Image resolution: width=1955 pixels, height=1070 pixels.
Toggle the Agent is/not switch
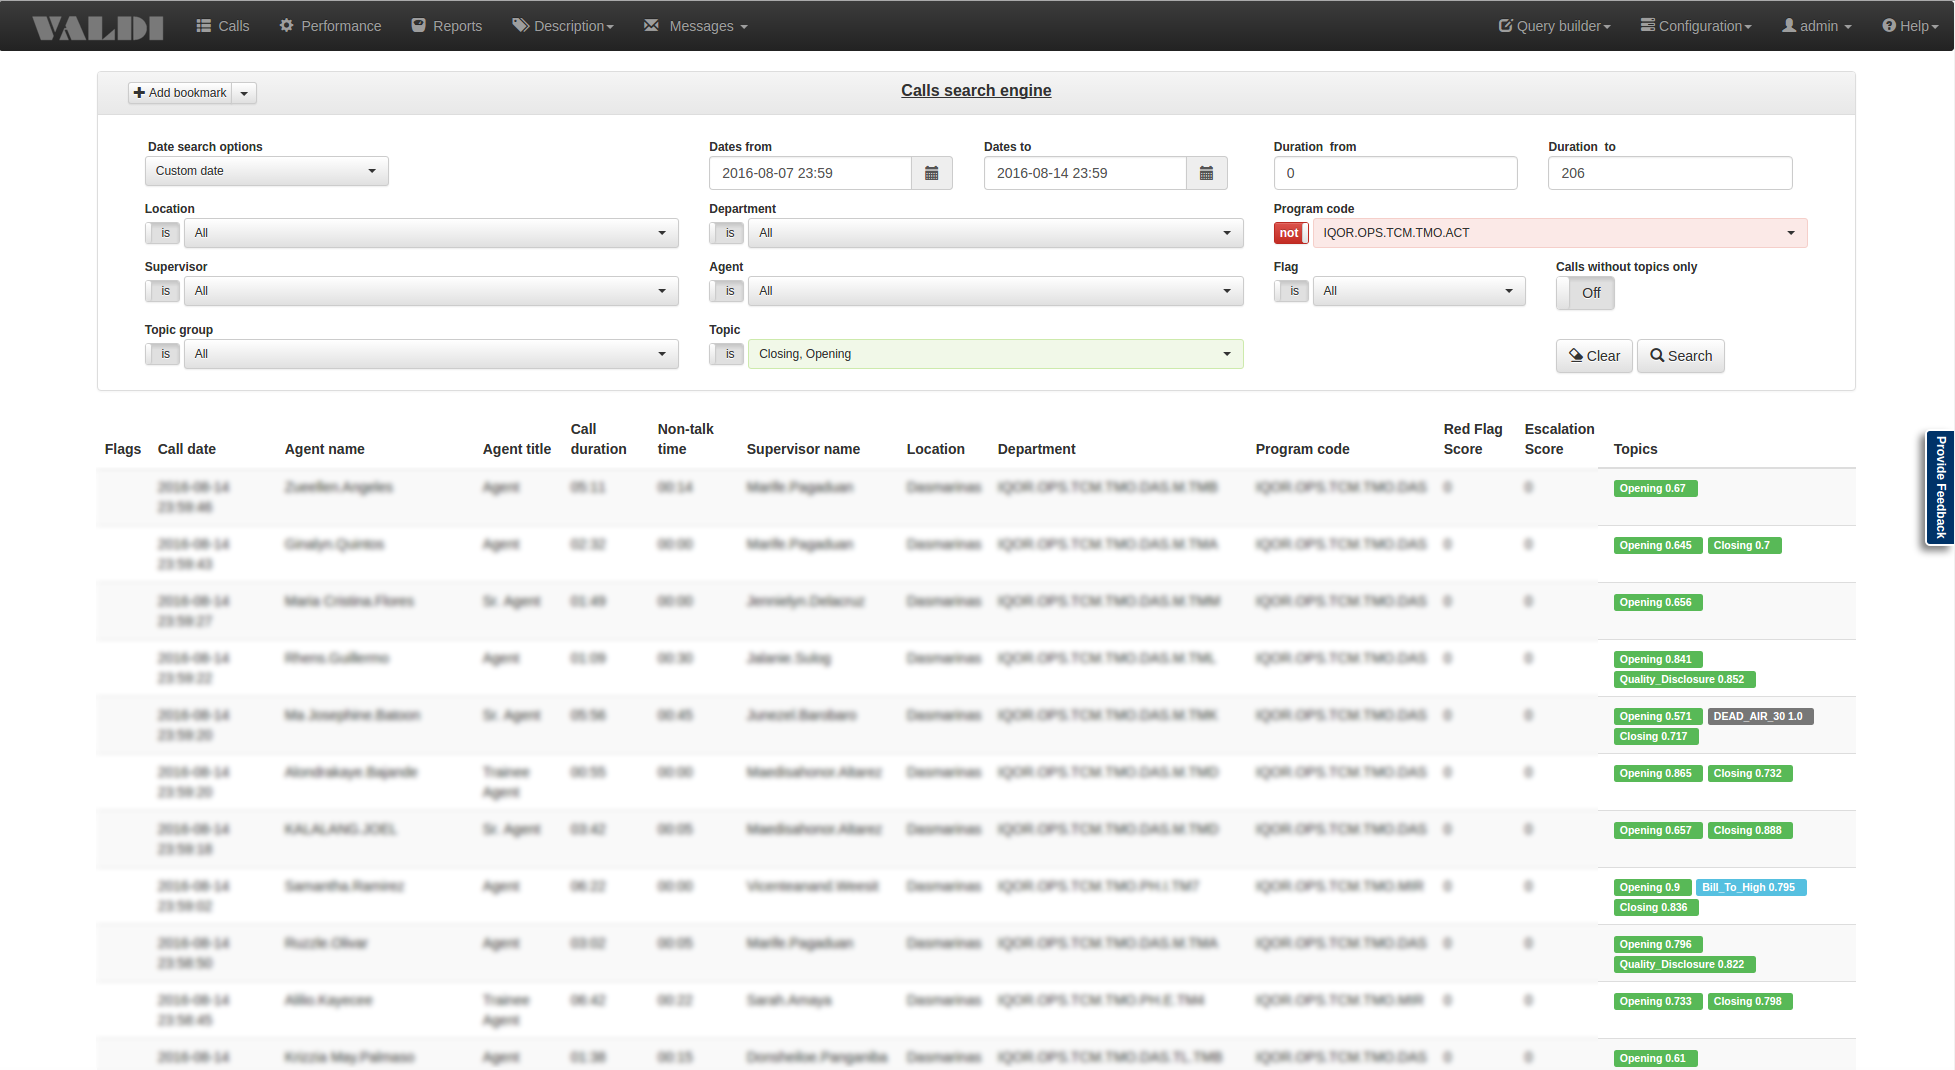(x=727, y=291)
